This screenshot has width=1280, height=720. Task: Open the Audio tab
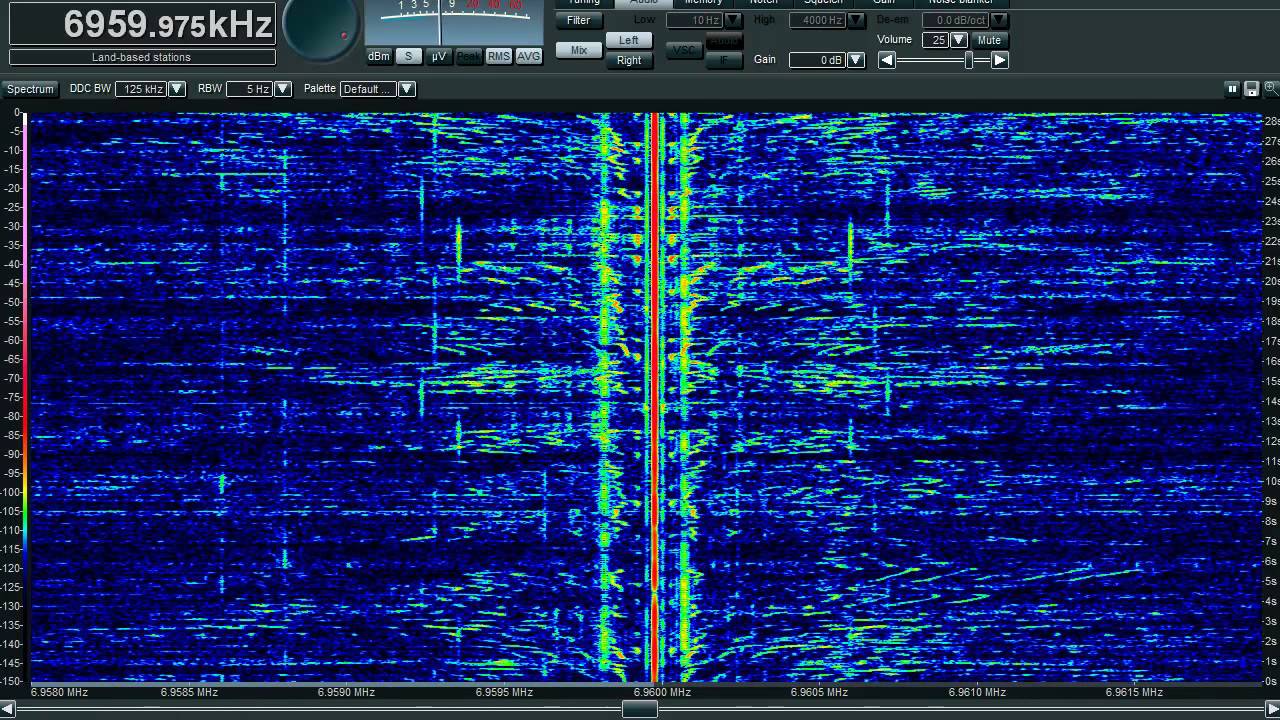pos(643,2)
